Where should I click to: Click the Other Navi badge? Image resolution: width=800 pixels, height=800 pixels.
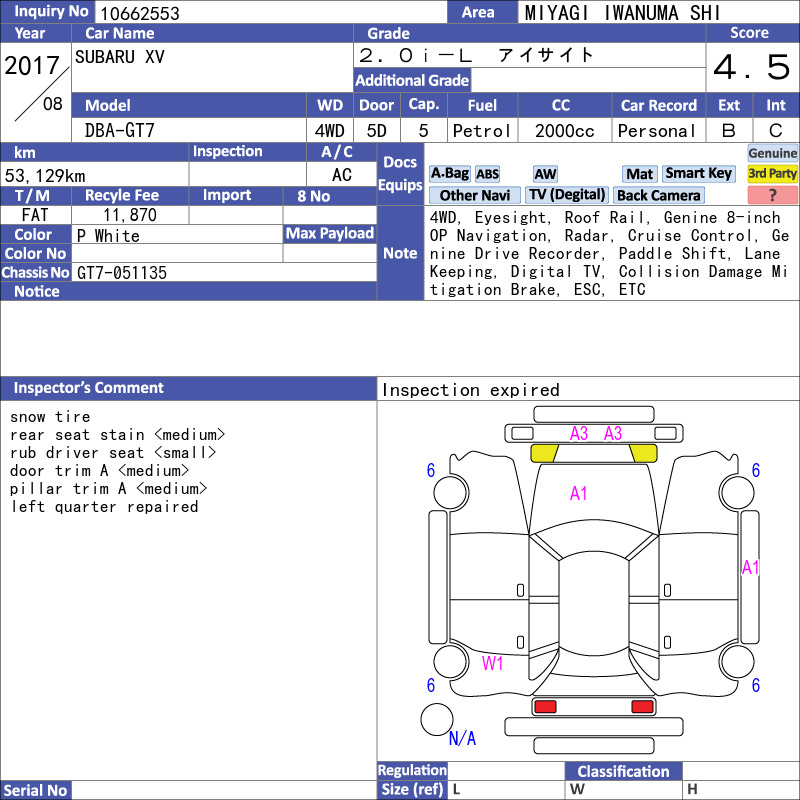click(x=474, y=195)
